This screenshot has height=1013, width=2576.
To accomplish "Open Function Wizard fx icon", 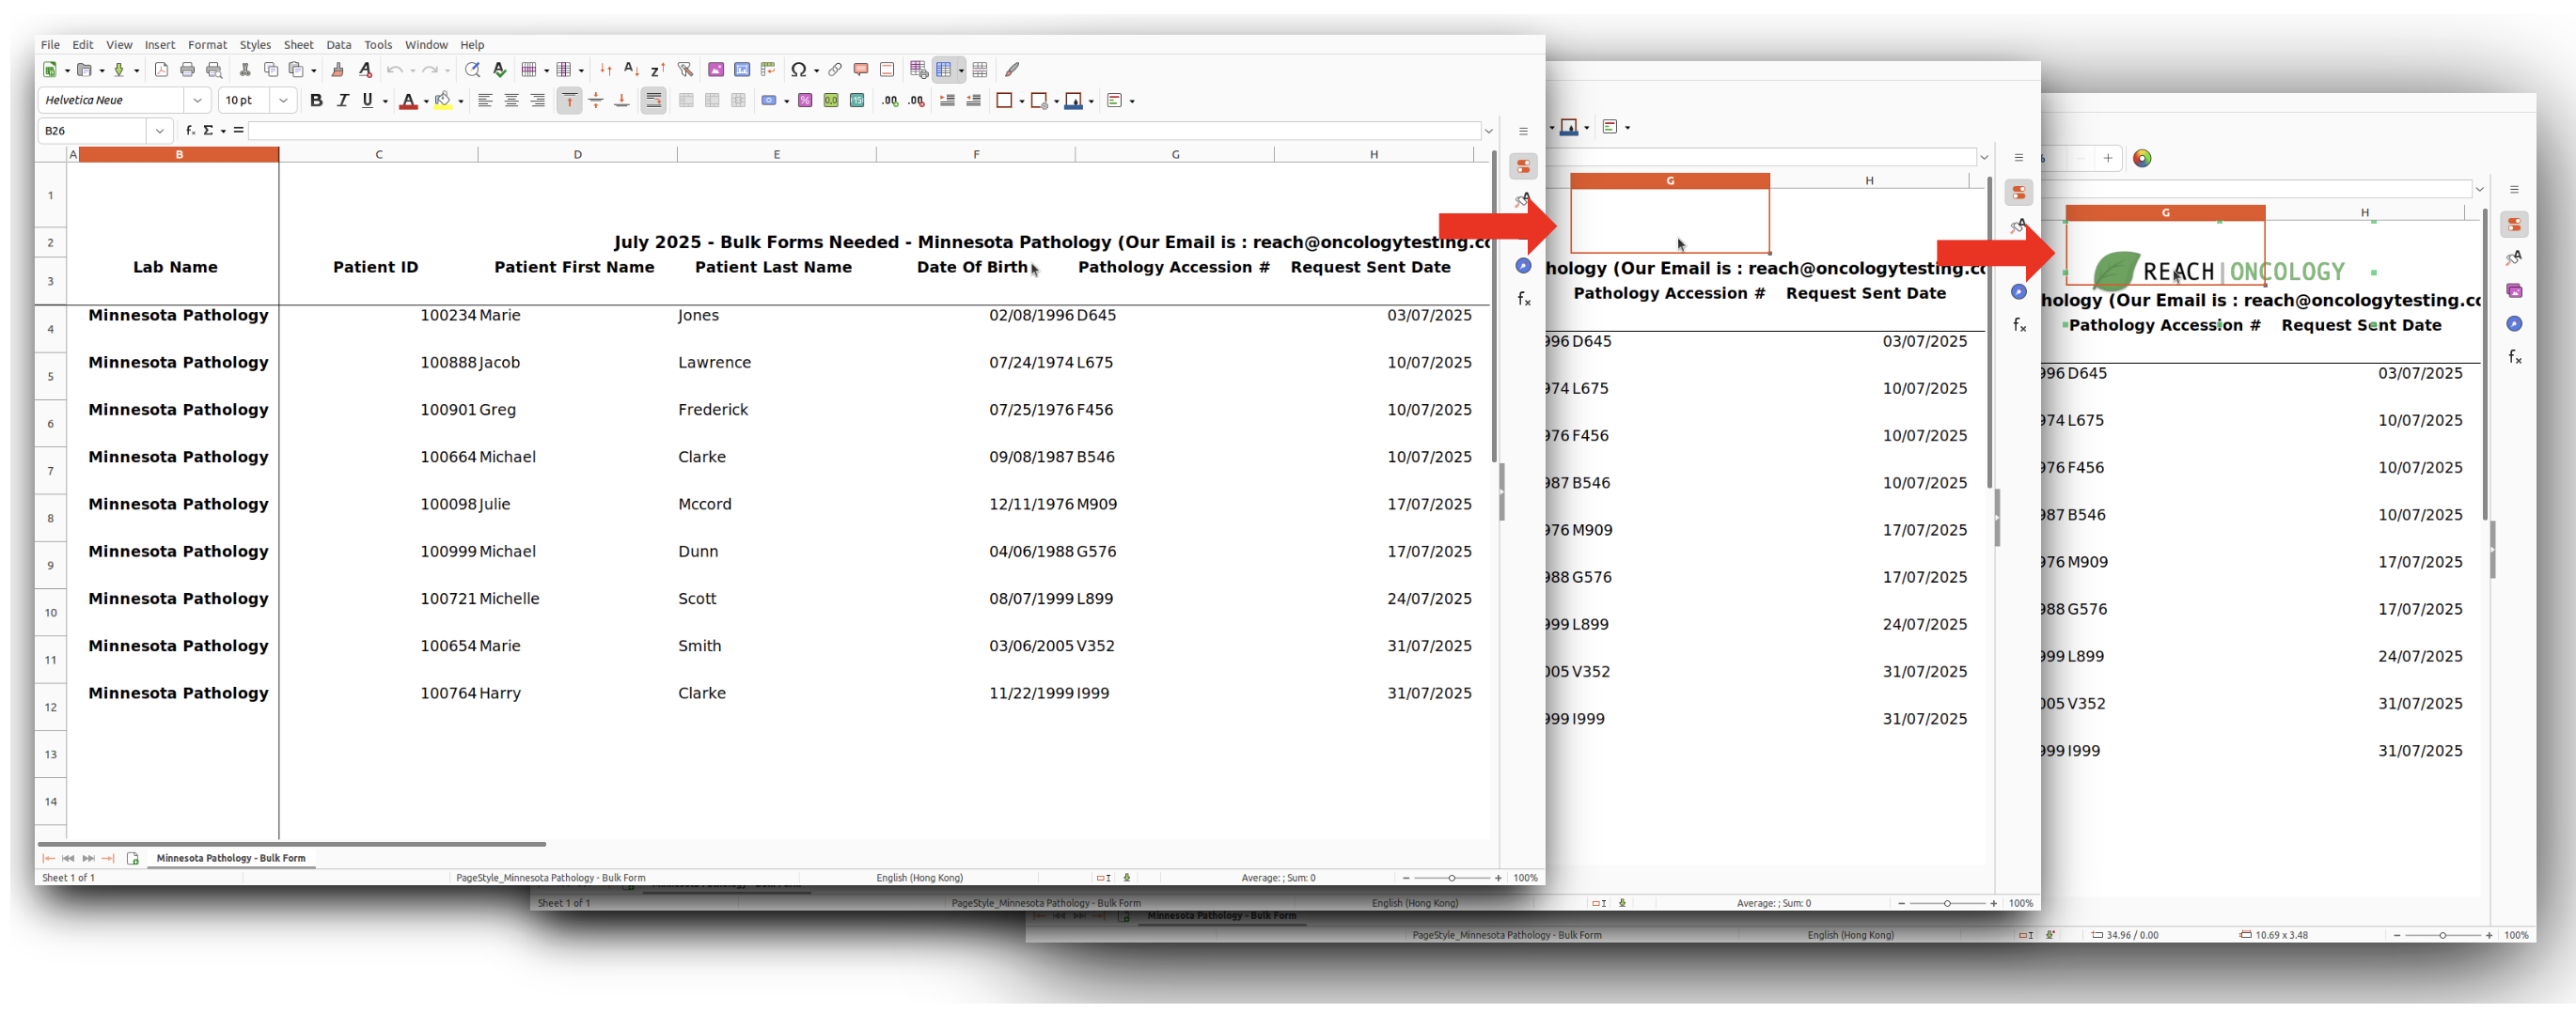I will click(x=190, y=131).
